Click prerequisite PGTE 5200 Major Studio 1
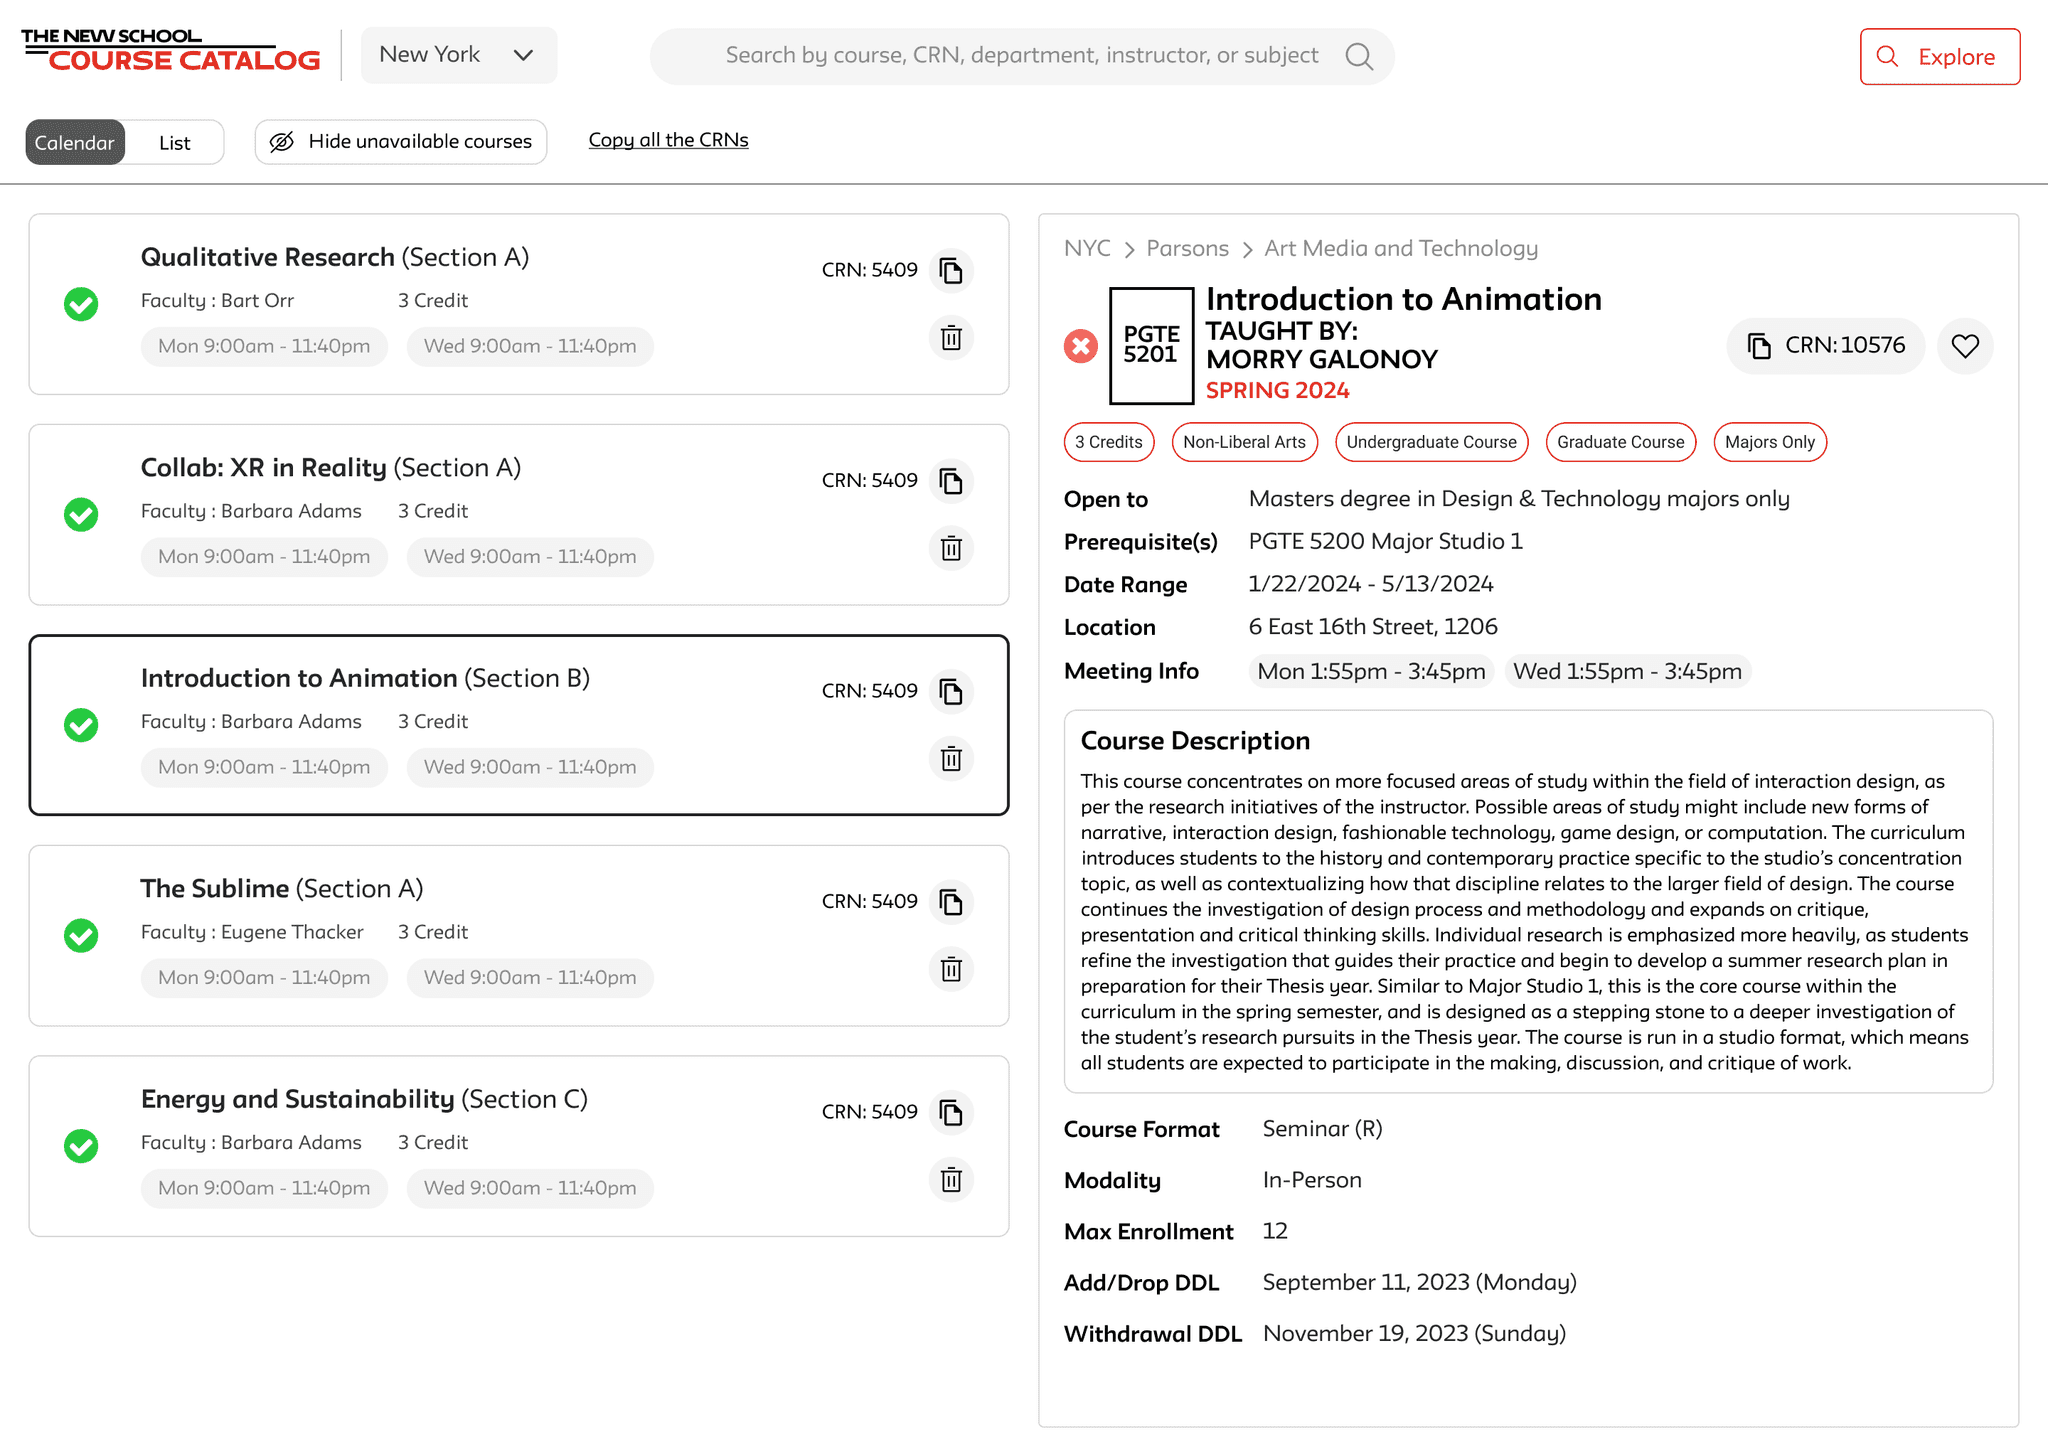Screen dimensions: 2048x1456 tap(1386, 541)
